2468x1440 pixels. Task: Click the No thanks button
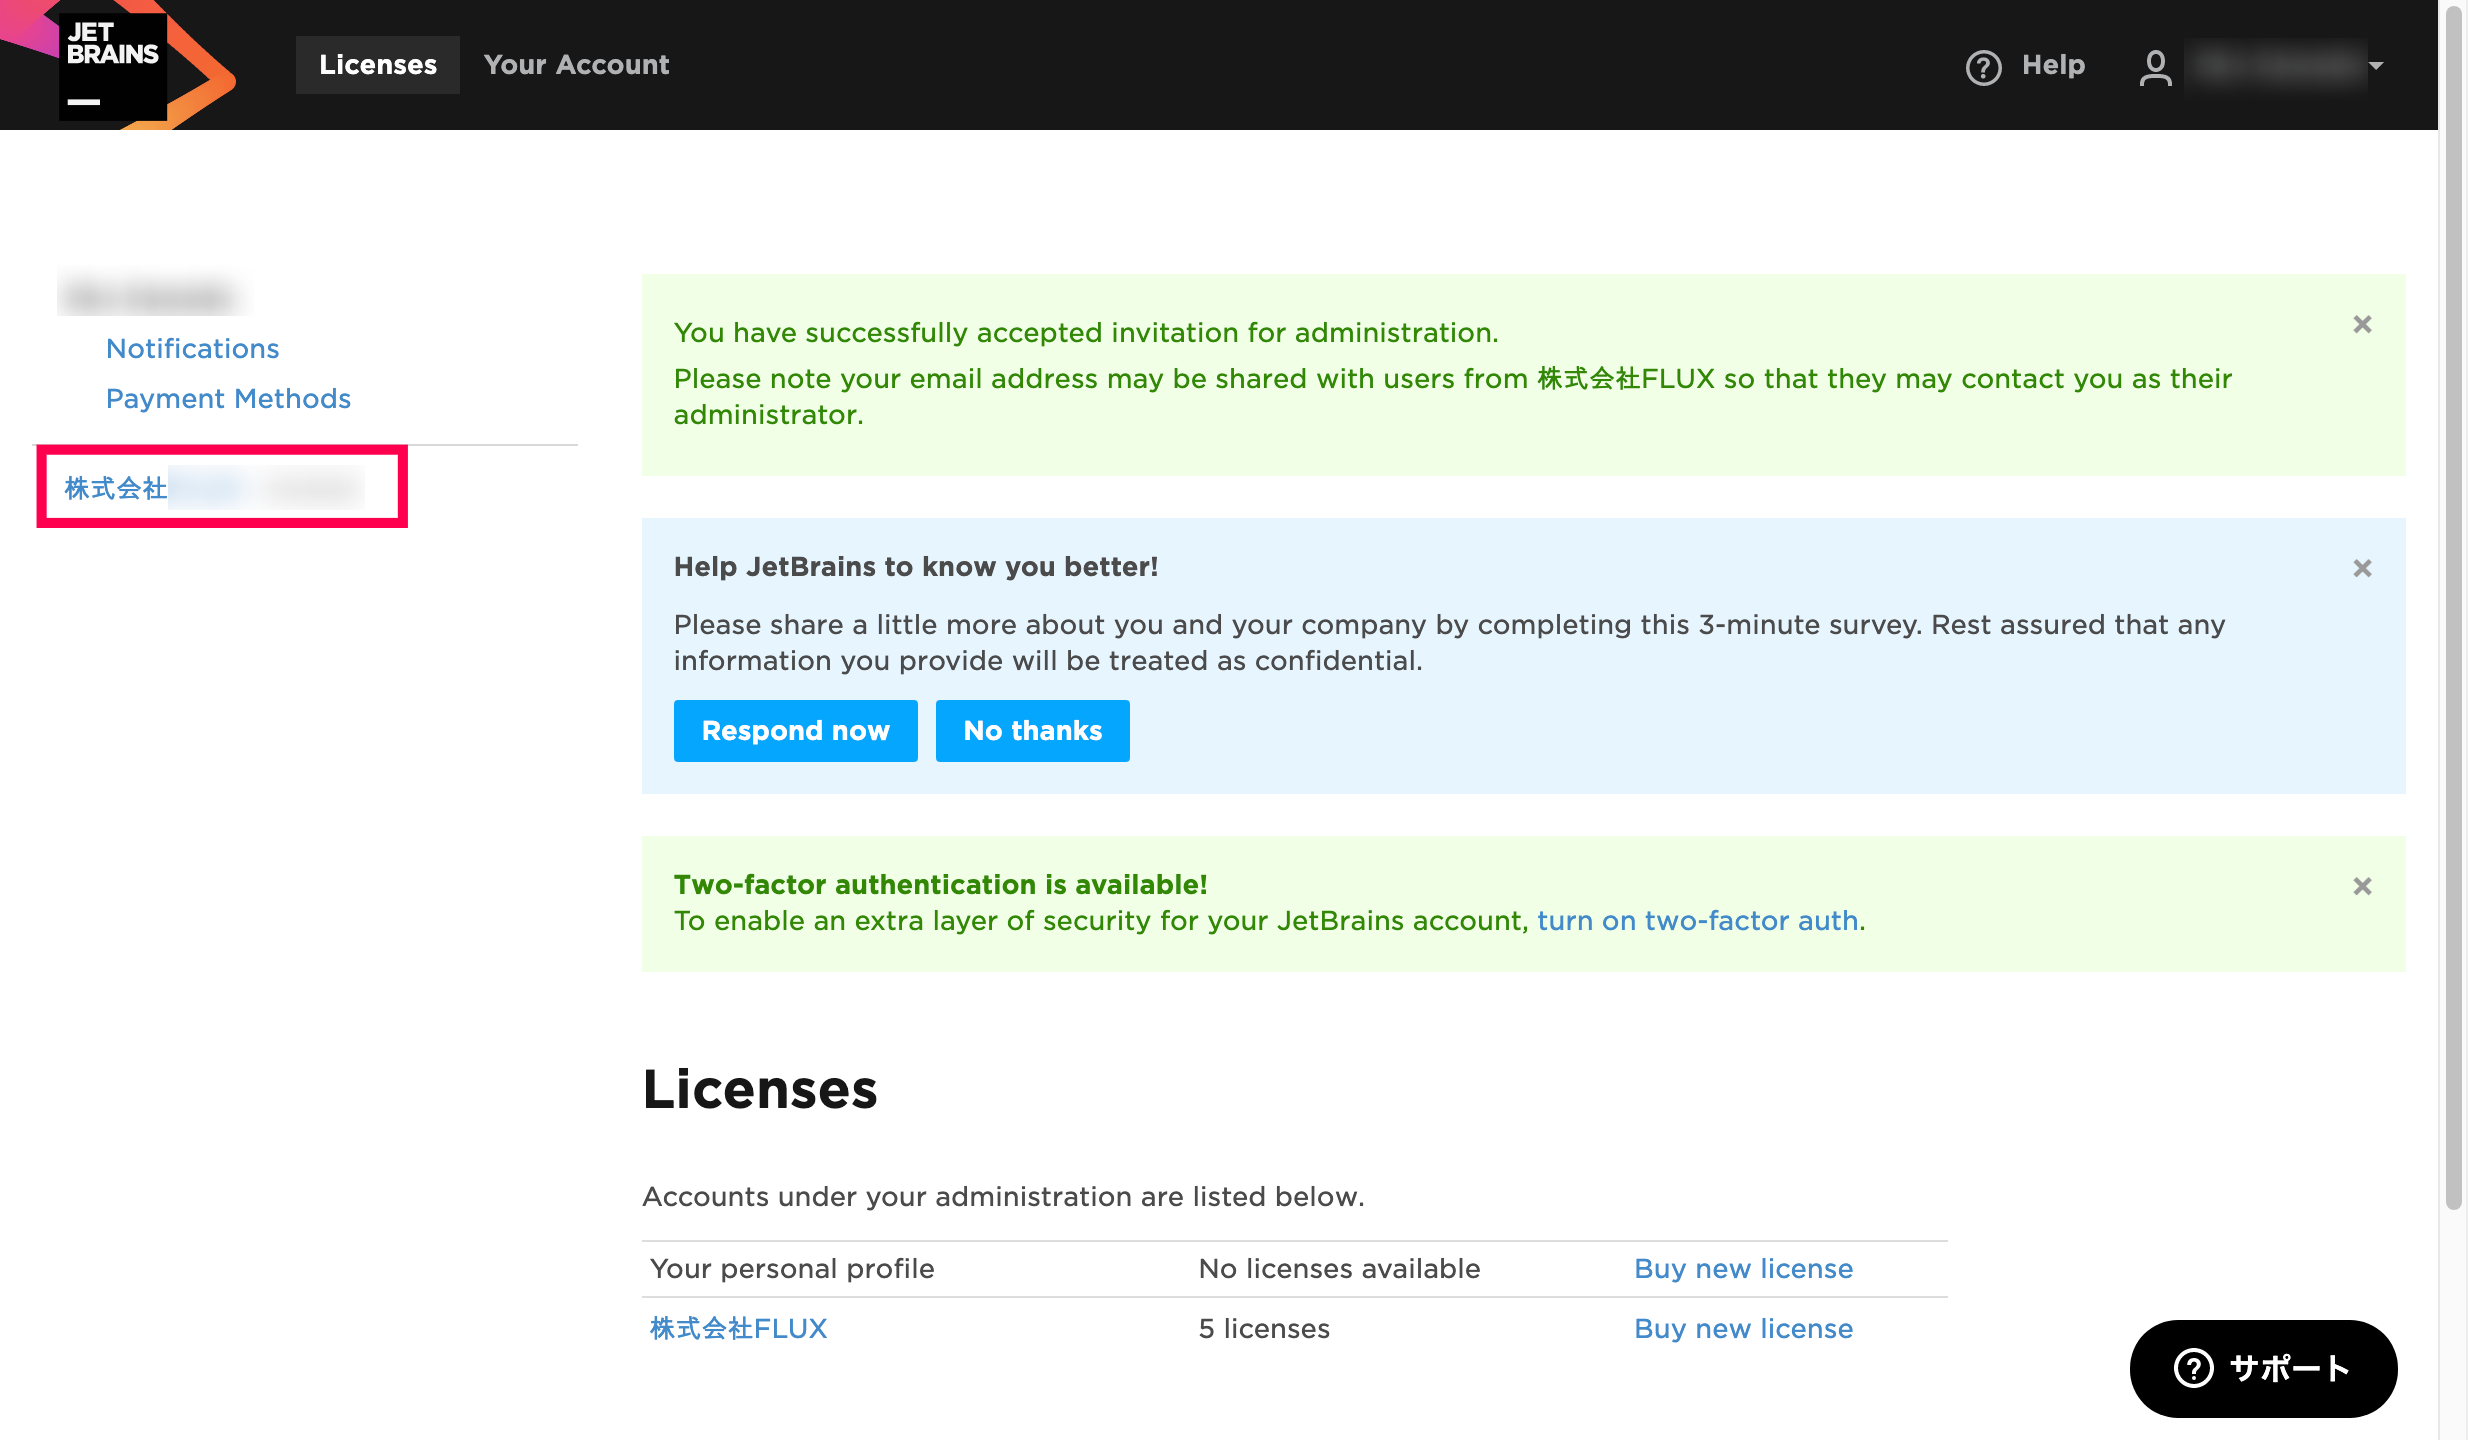[1032, 731]
